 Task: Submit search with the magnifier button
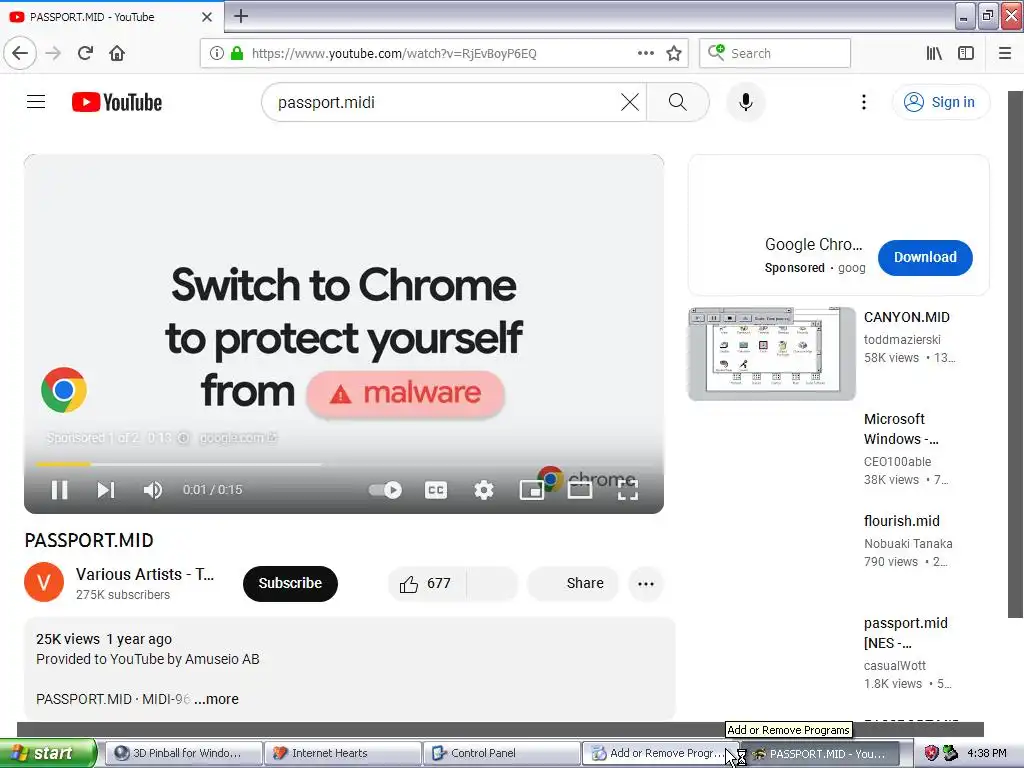[x=677, y=102]
